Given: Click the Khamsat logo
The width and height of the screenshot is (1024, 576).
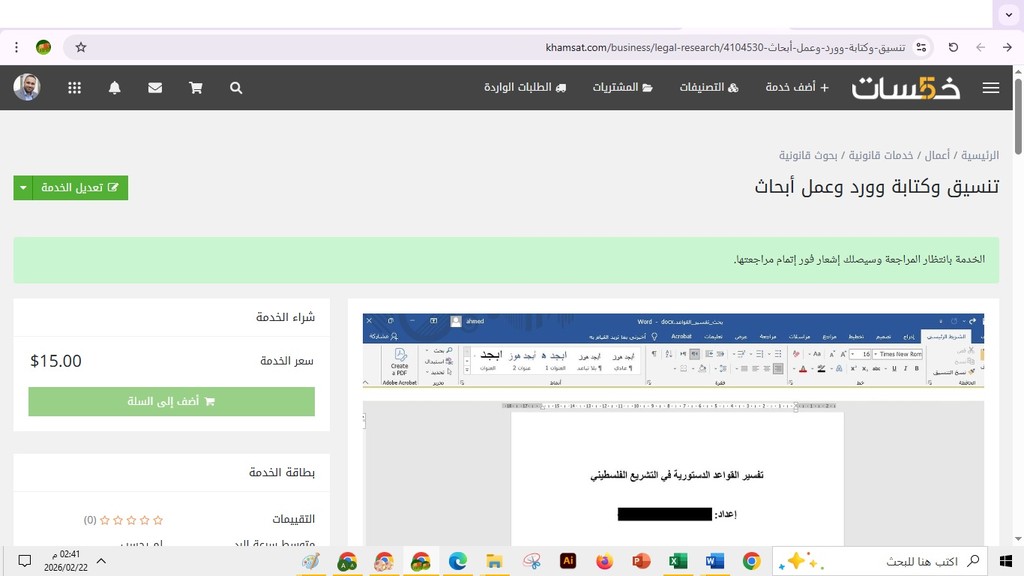Looking at the screenshot, I should coord(906,88).
